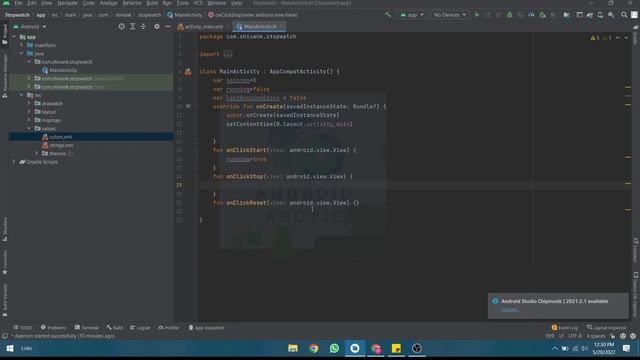Click MainActivity breadcrumb in navigation bar
This screenshot has width=640, height=360.
pyautogui.click(x=184, y=15)
